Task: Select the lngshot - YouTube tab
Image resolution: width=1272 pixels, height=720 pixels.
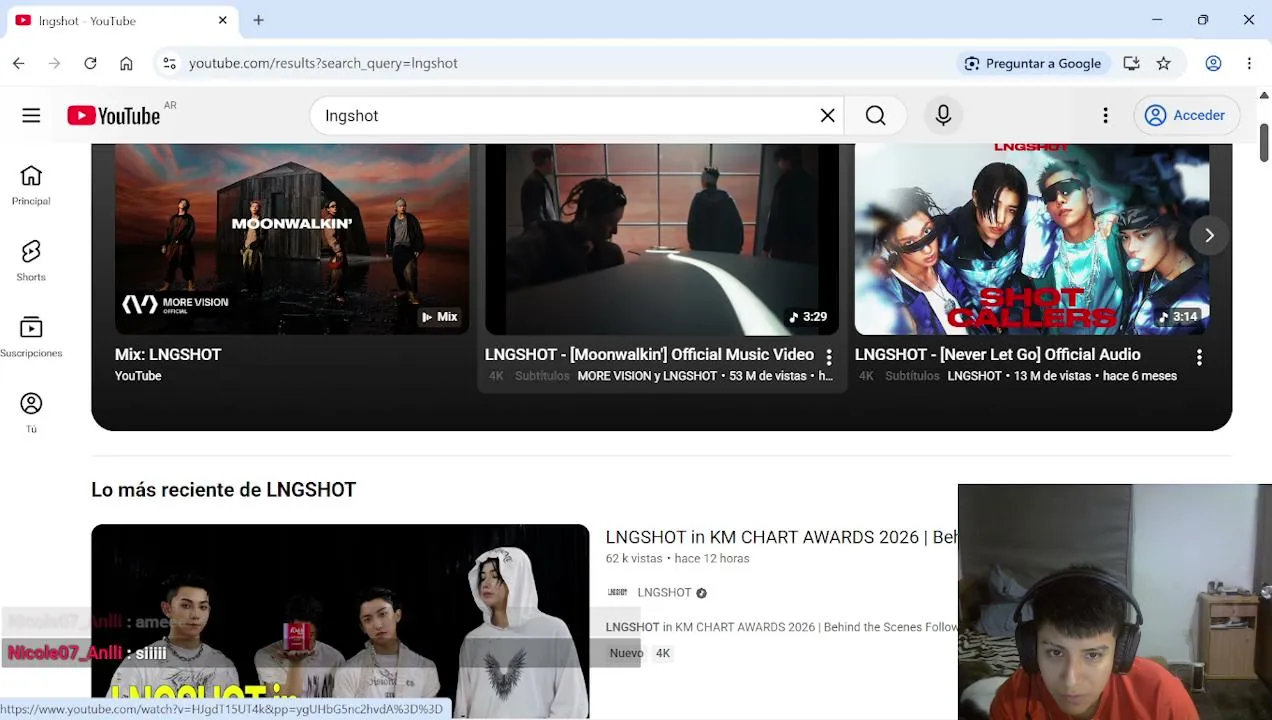Action: pyautogui.click(x=120, y=20)
